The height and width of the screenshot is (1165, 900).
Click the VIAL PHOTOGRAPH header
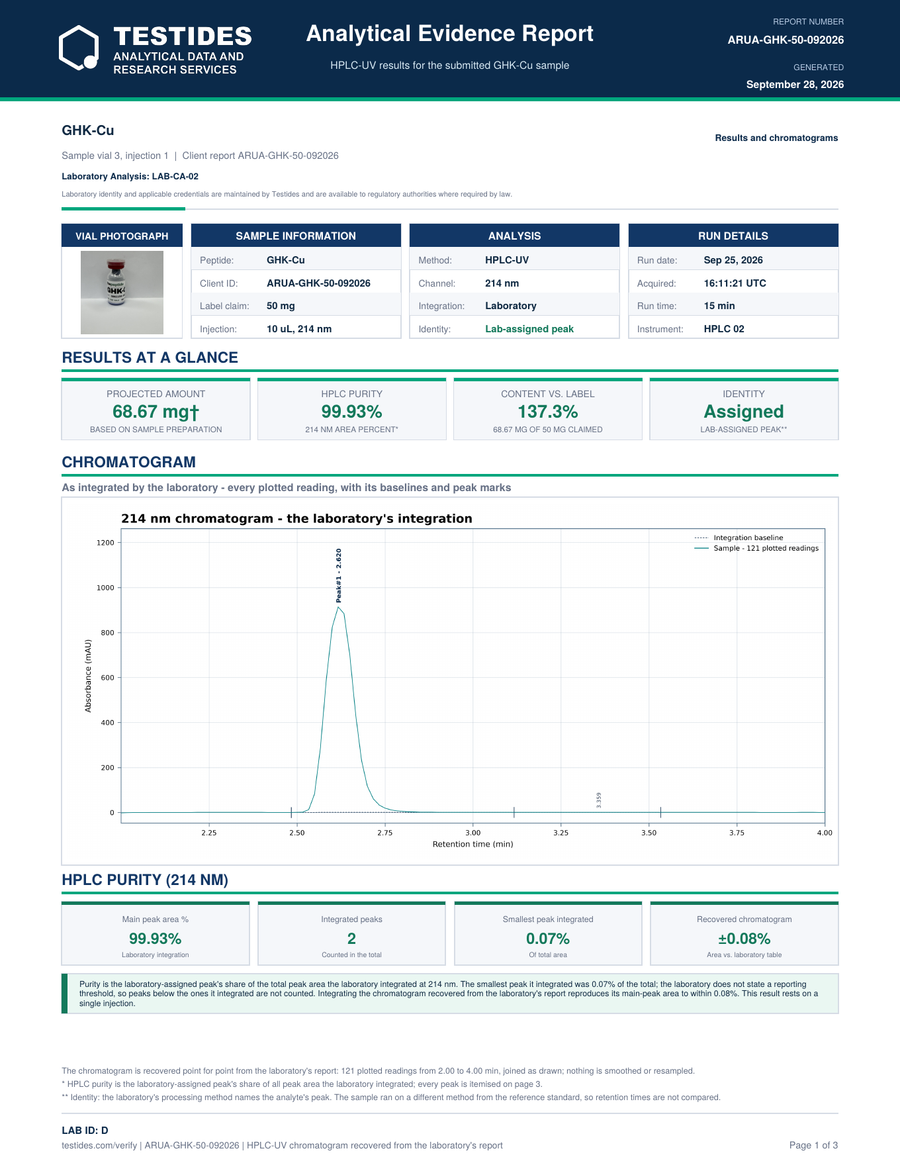(x=122, y=236)
